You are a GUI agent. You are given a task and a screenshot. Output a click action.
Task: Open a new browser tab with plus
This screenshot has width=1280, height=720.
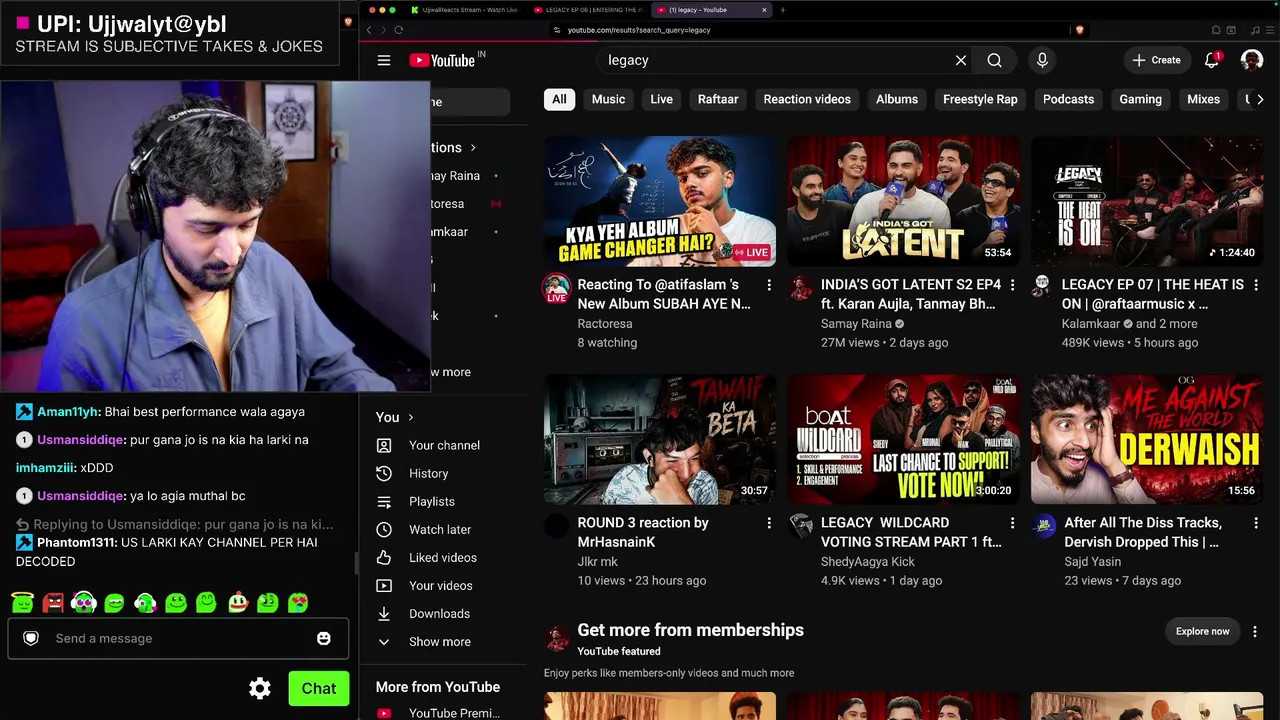782,10
